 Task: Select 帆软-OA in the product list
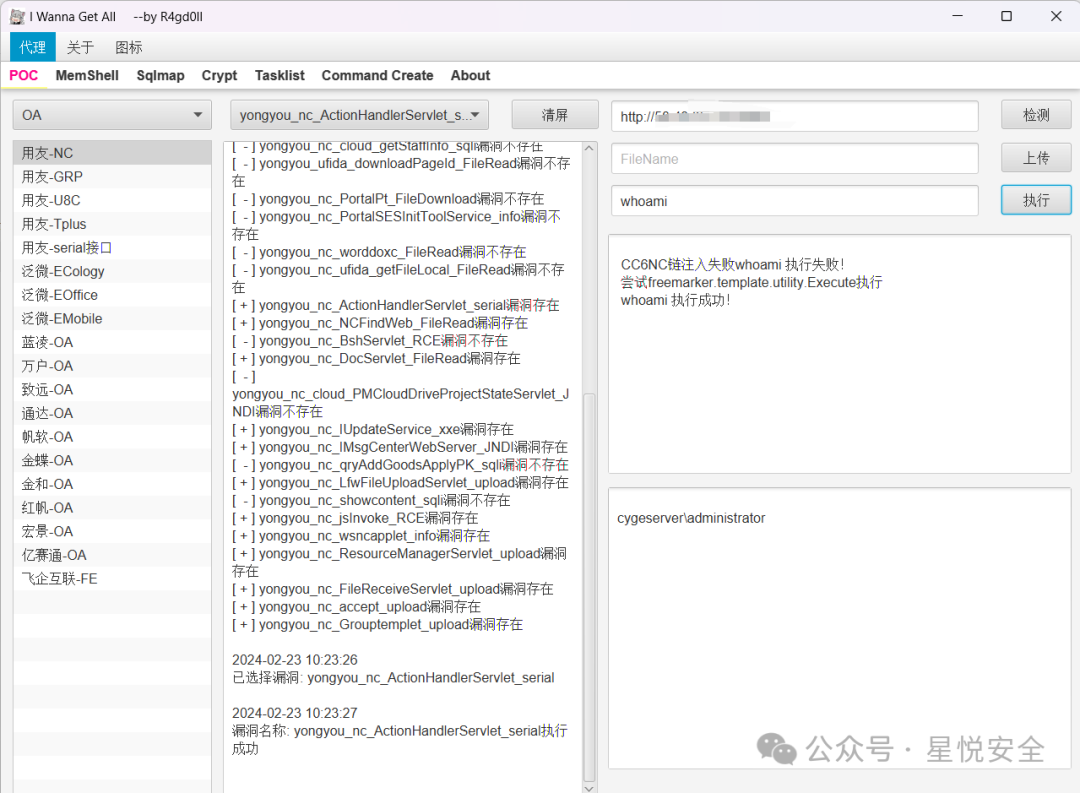[x=112, y=437]
